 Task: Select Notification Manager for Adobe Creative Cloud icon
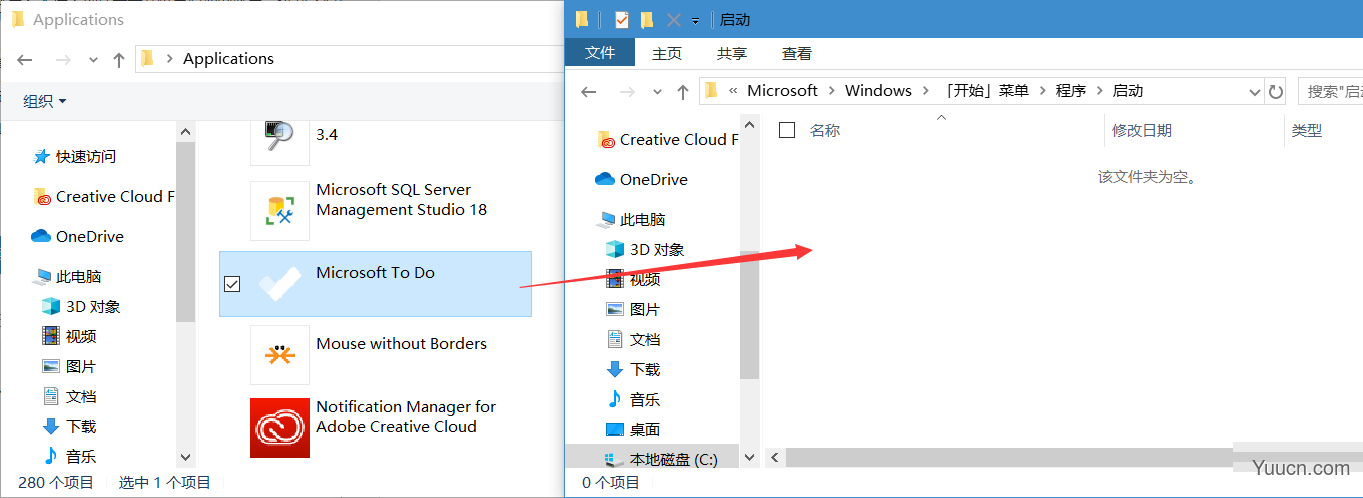[x=280, y=427]
